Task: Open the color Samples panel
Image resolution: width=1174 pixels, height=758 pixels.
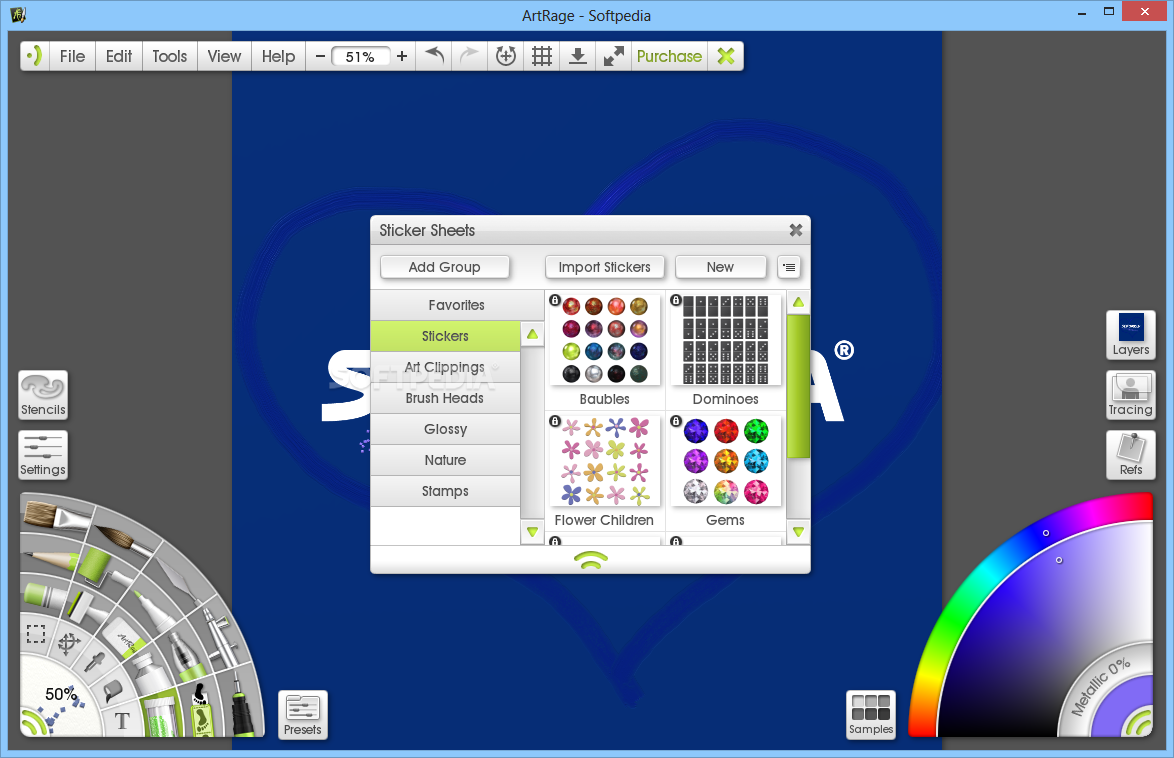Action: tap(871, 715)
